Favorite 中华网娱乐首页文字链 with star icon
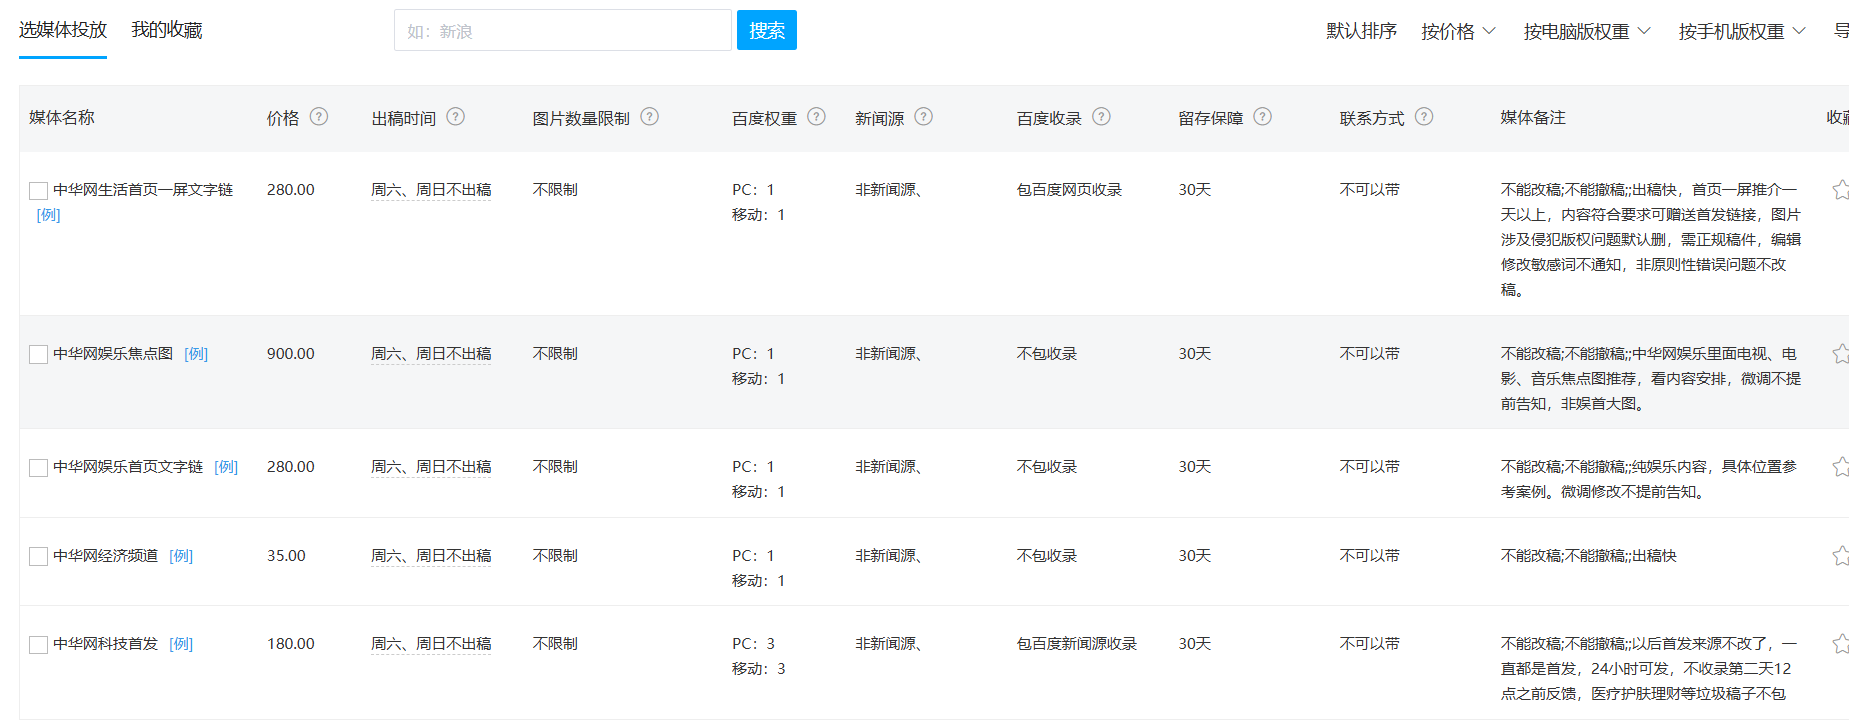 (1840, 466)
